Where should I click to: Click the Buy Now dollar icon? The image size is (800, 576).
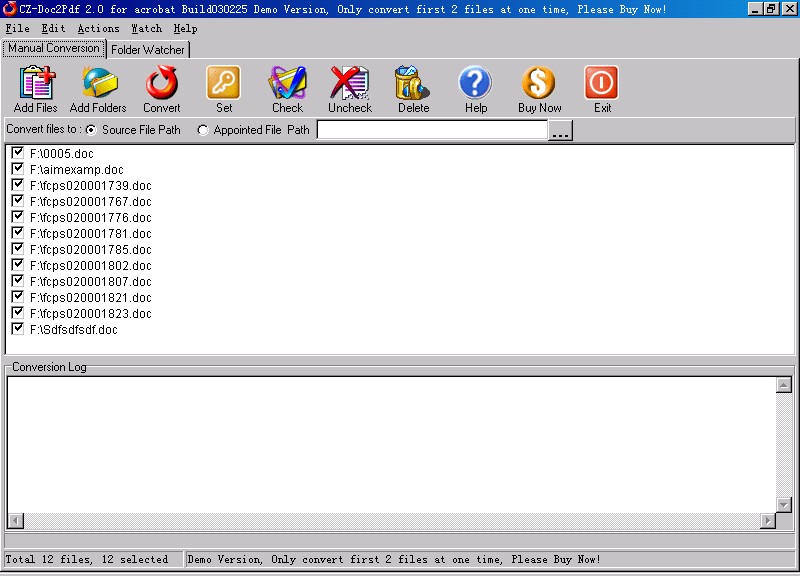click(539, 84)
